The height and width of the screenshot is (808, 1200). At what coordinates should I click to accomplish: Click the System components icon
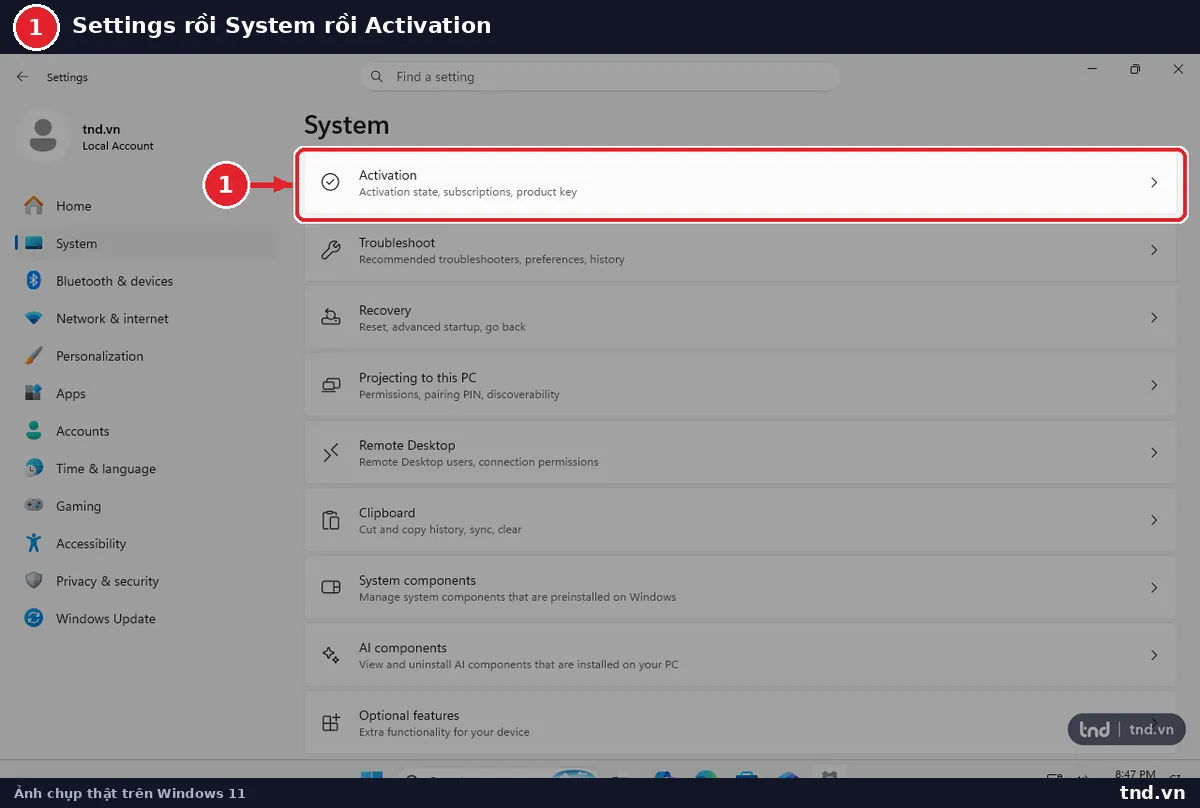click(330, 587)
